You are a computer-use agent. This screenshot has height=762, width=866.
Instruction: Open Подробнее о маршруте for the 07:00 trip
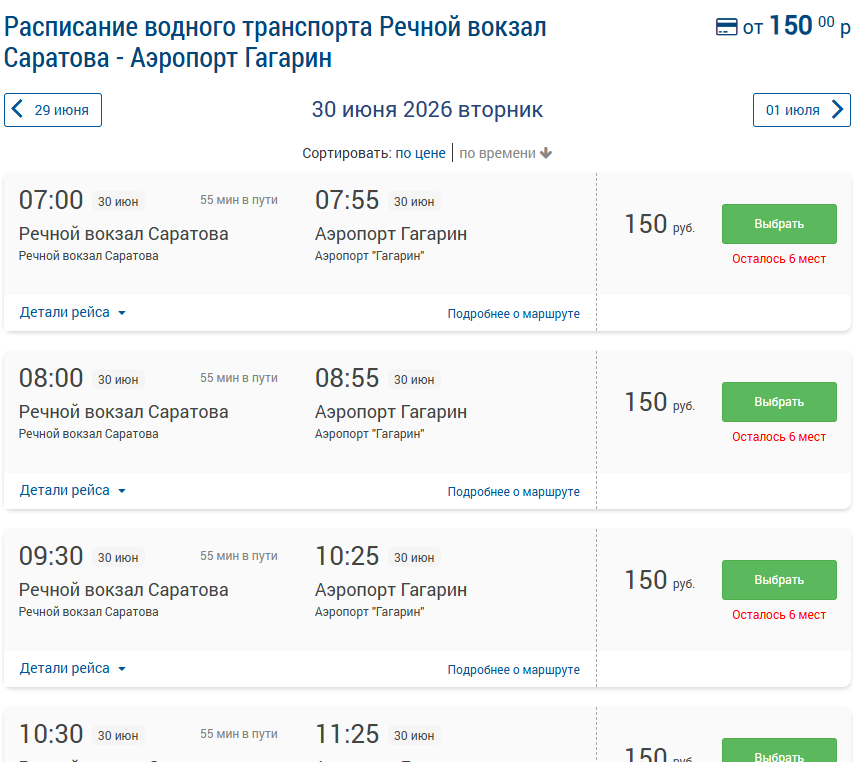514,314
